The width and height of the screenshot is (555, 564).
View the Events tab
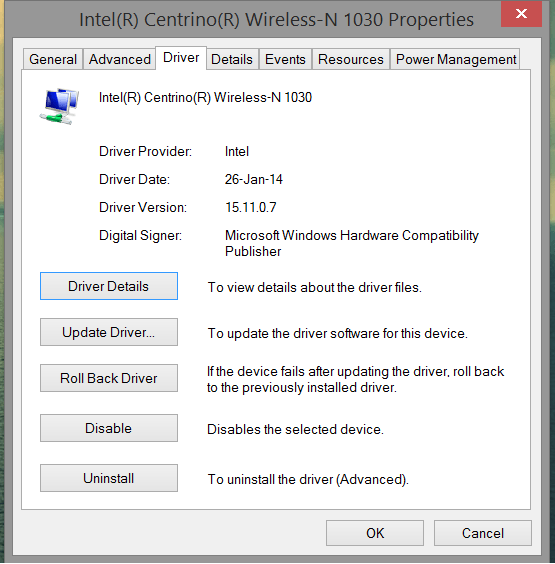pos(285,59)
